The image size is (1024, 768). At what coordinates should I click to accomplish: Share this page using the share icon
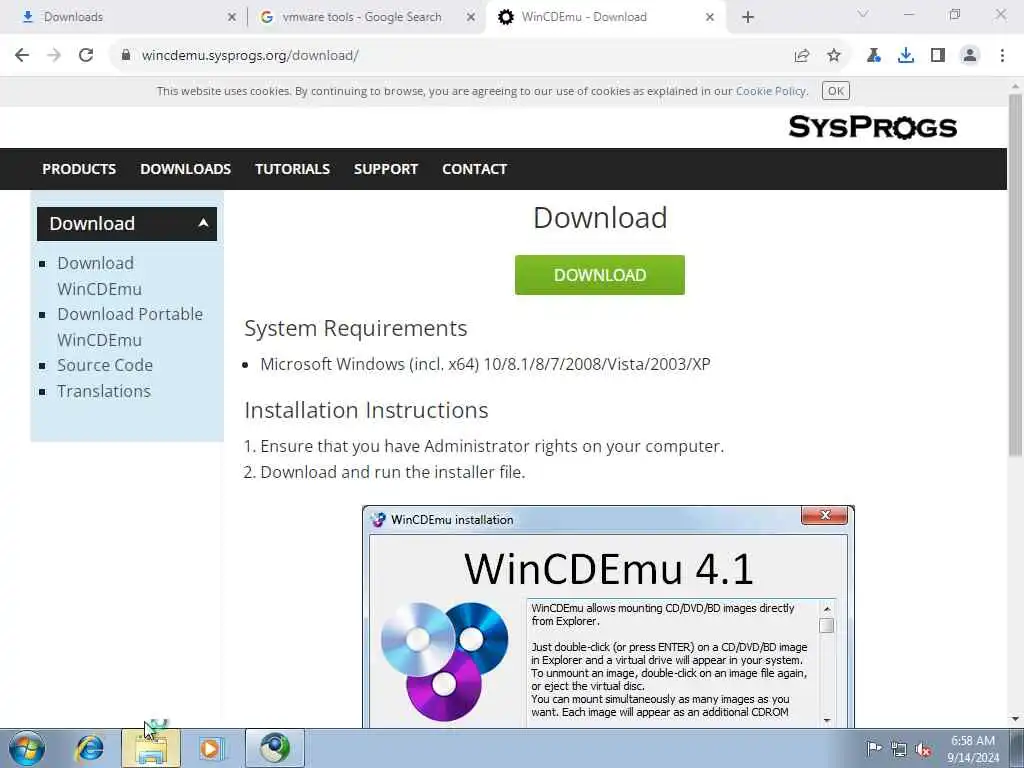tap(802, 56)
